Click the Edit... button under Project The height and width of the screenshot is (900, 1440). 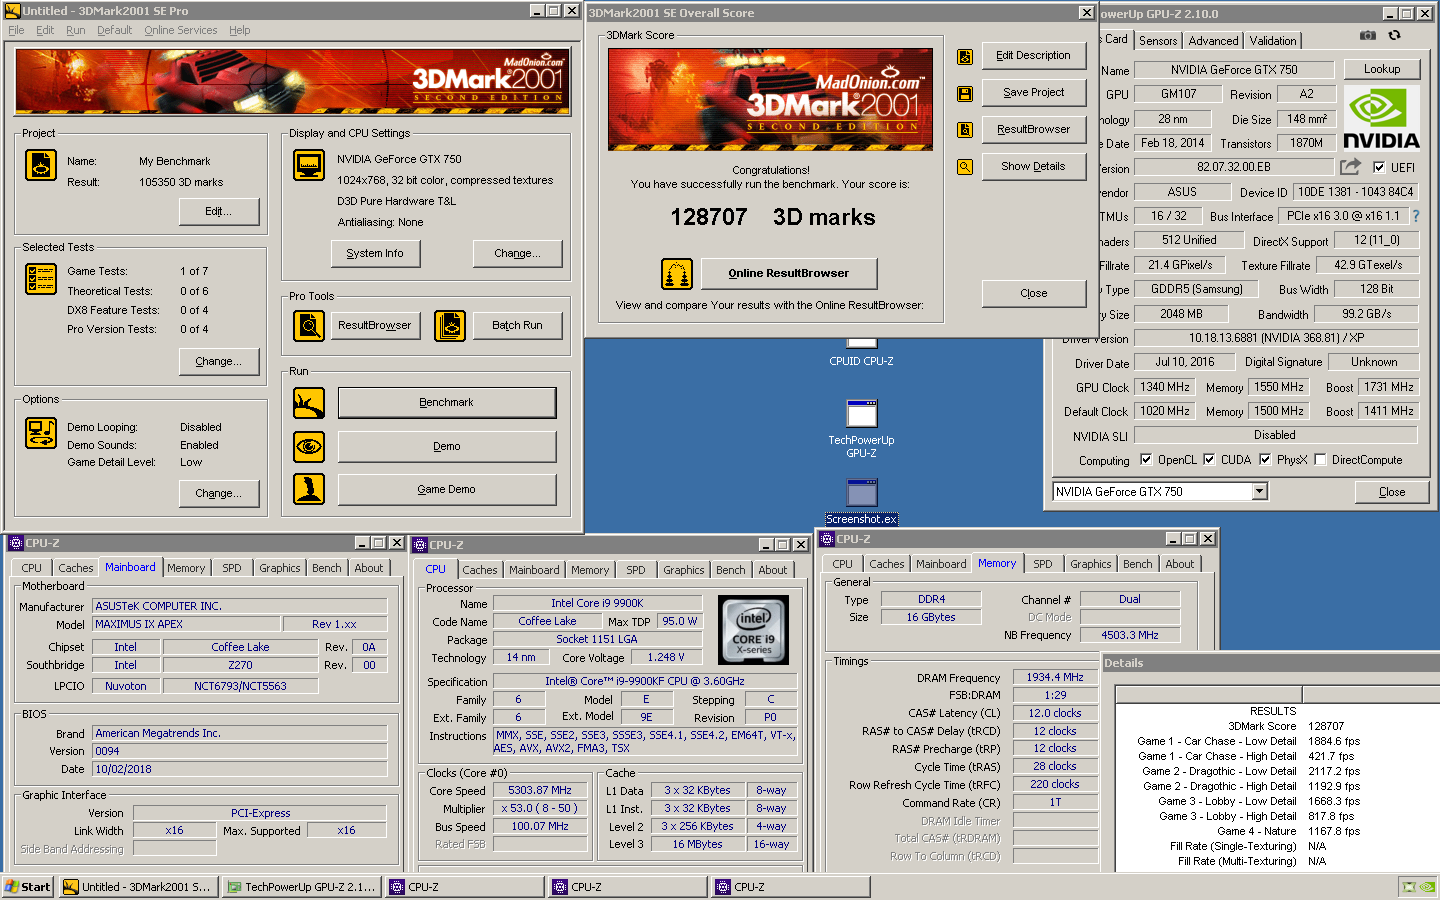click(219, 211)
